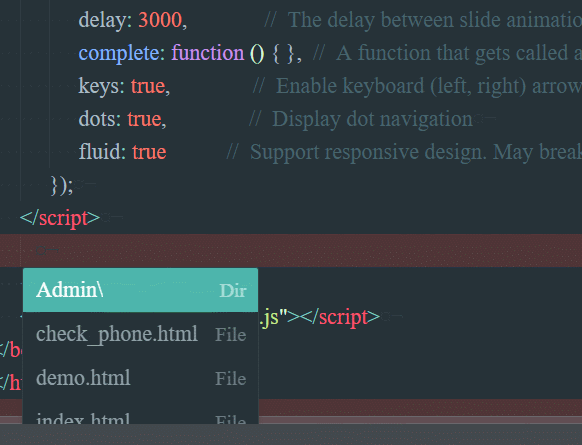Click the true value after dots
Screen dimensions: 582x445
144,119
